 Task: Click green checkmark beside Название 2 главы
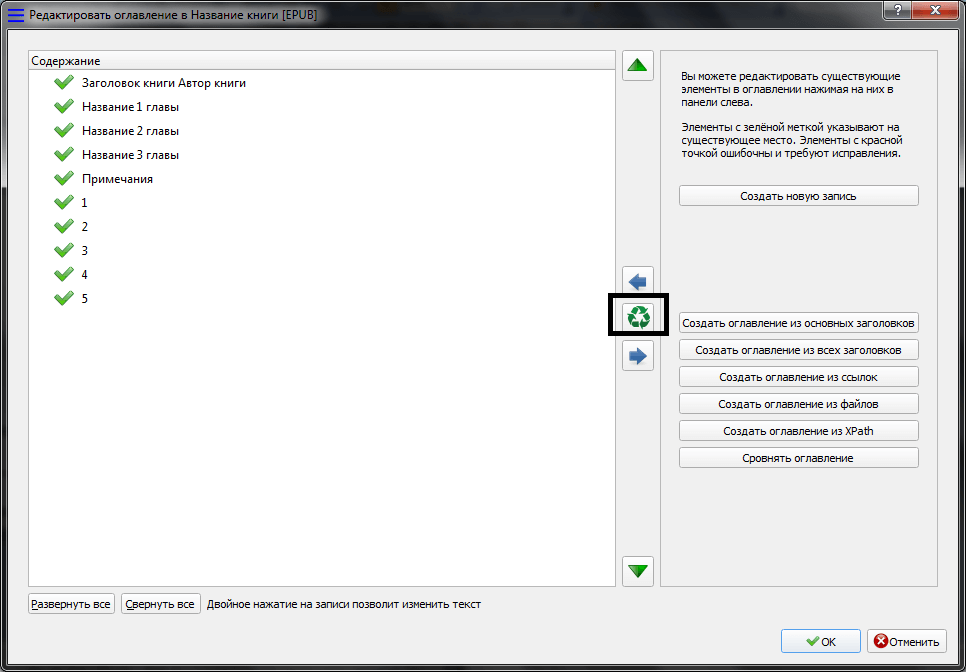pyautogui.click(x=63, y=131)
